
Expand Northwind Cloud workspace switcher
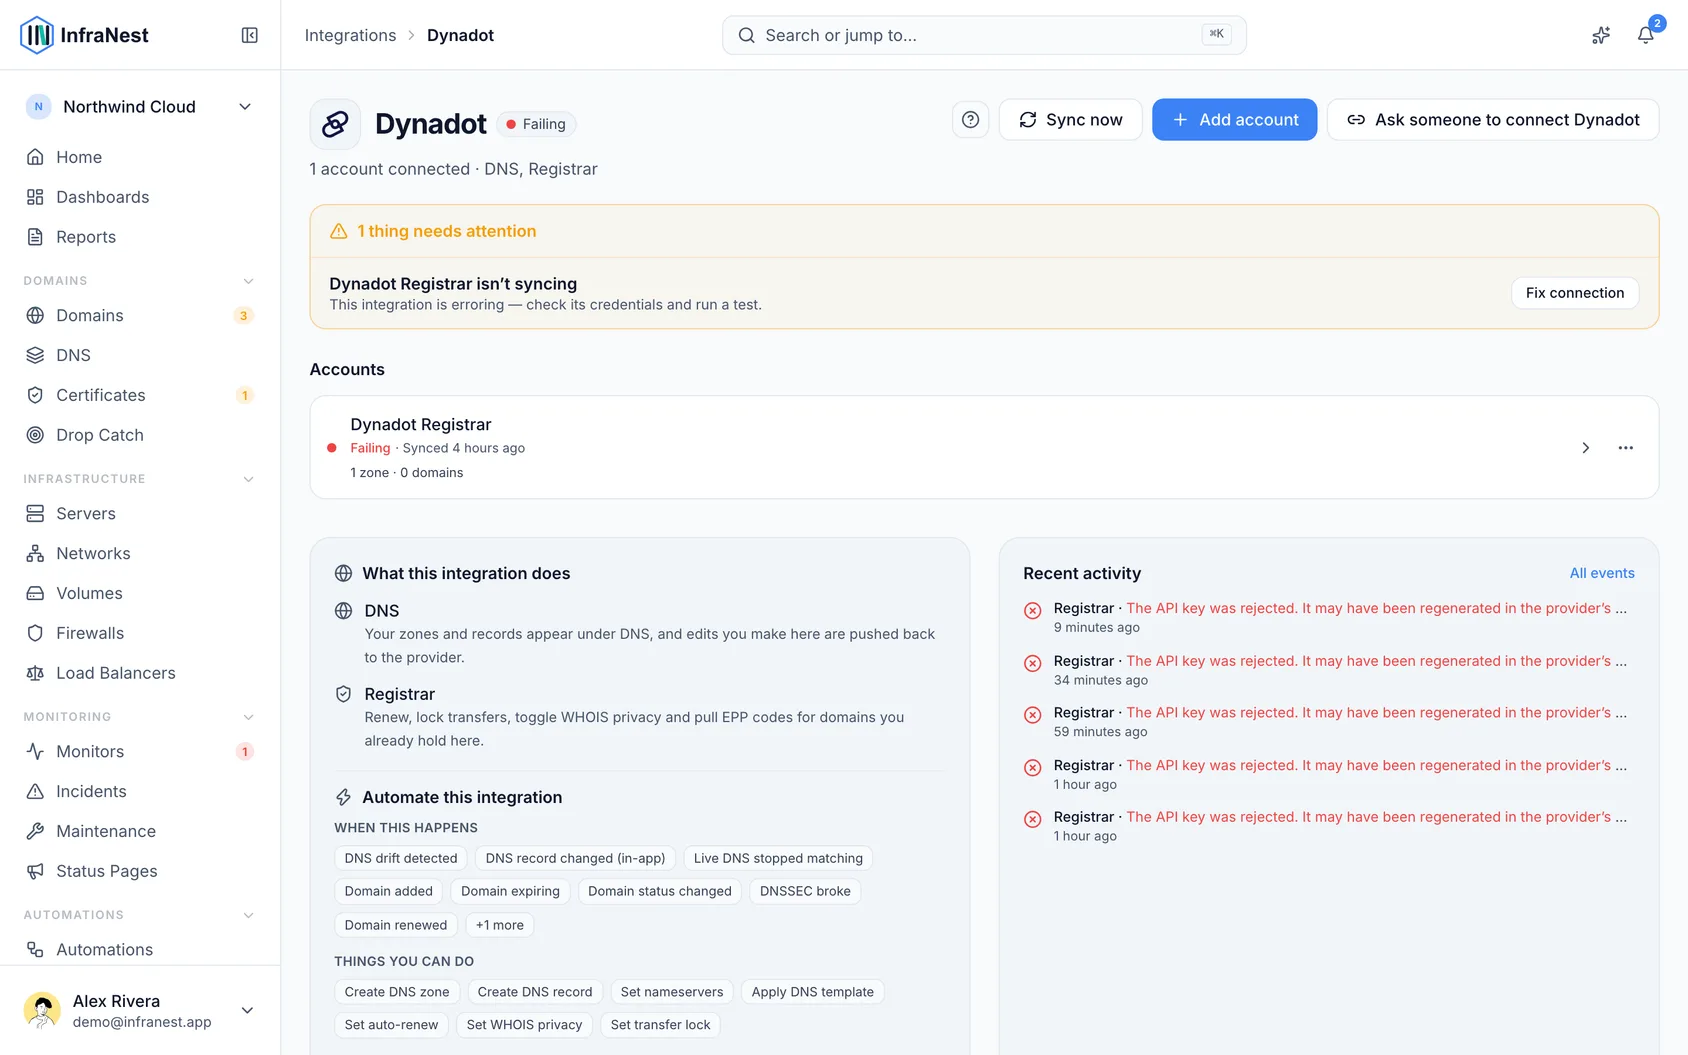pyautogui.click(x=140, y=107)
